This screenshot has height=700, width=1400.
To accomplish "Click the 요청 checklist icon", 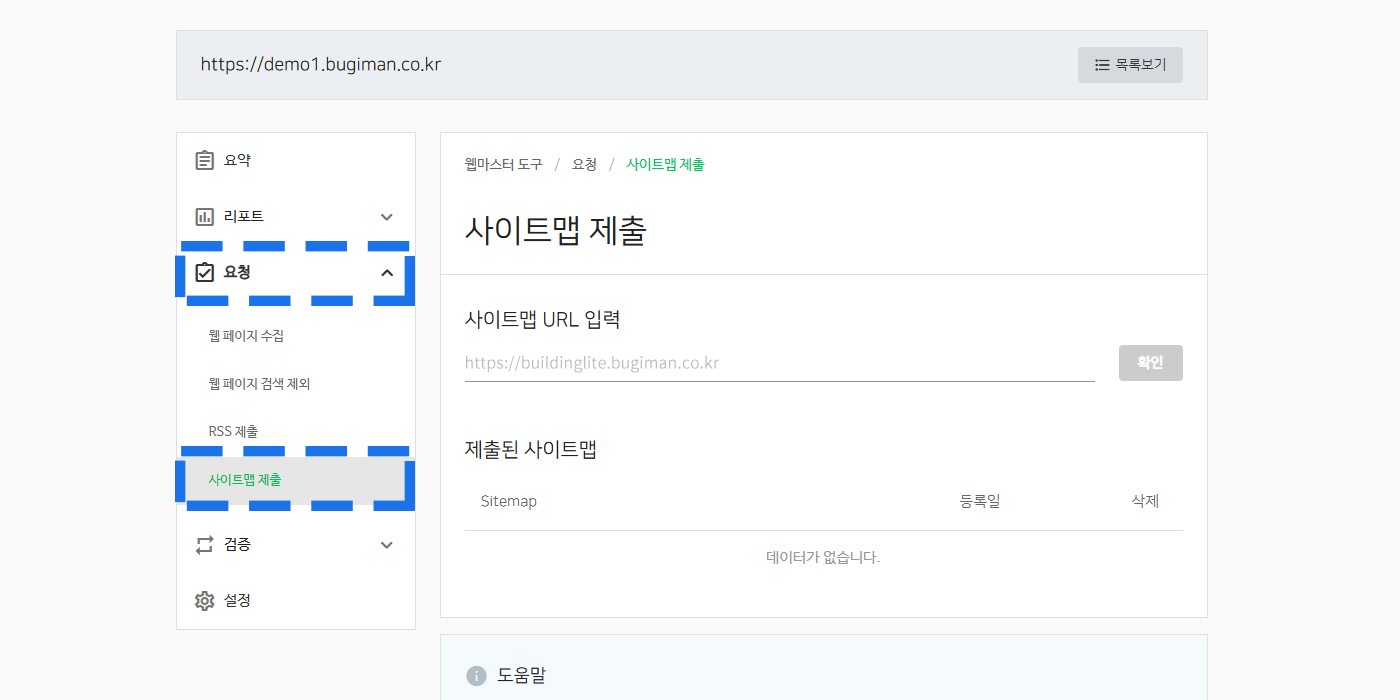I will click(x=204, y=272).
